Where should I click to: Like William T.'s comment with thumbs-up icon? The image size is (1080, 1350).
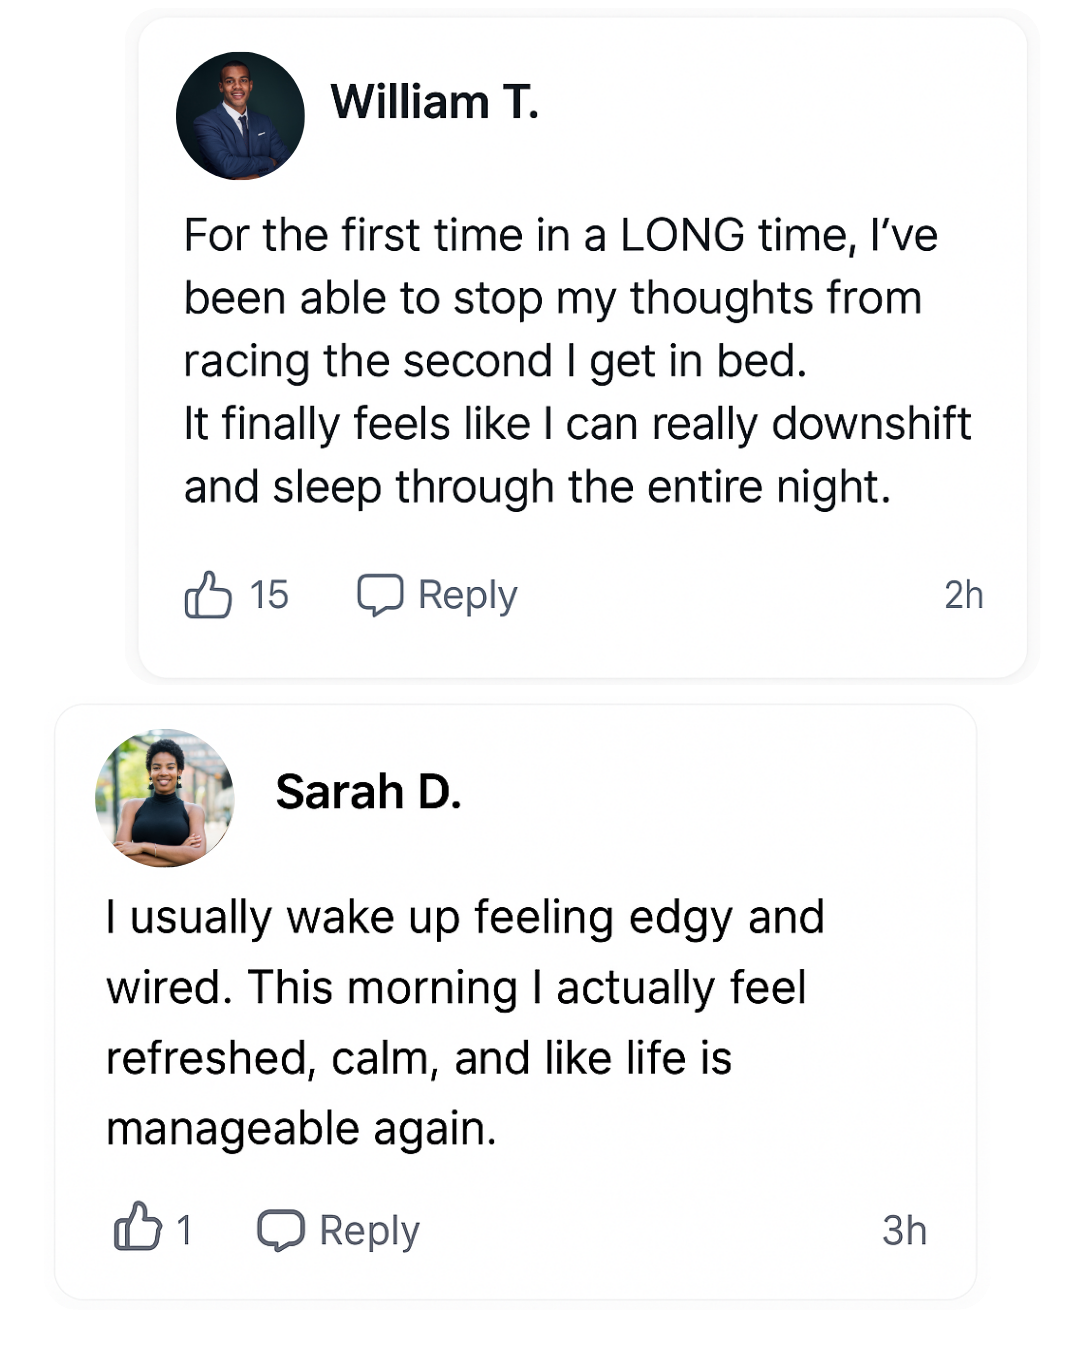(x=208, y=595)
